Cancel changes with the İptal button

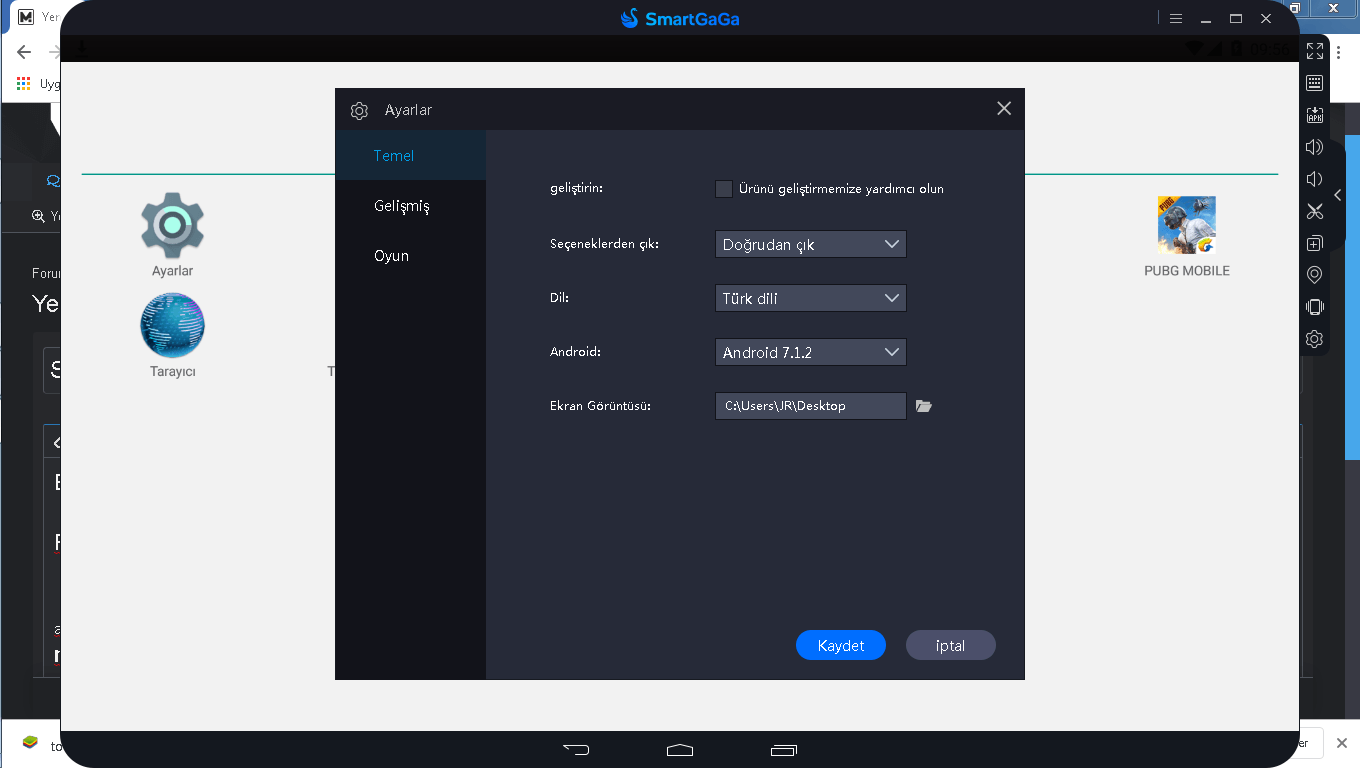coord(951,645)
